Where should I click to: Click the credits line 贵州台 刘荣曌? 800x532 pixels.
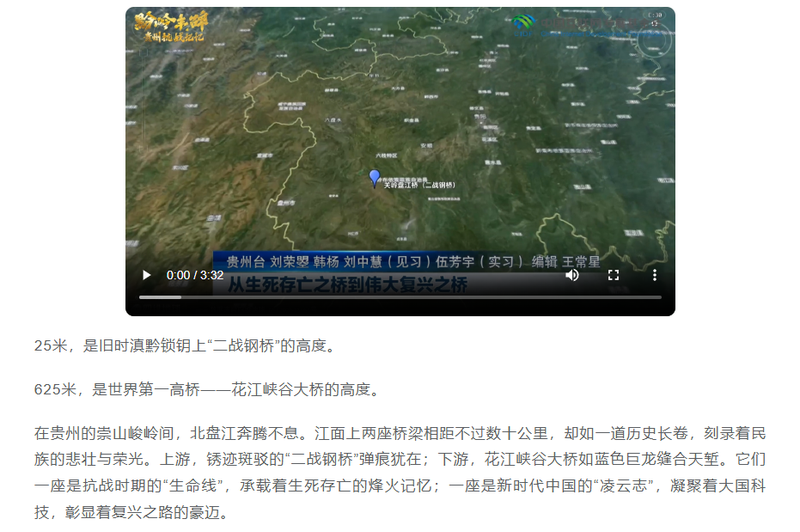pos(413,262)
